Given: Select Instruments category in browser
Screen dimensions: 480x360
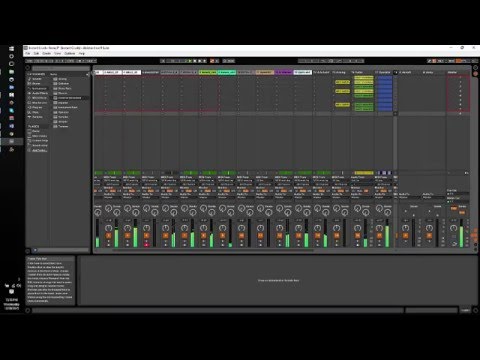Looking at the screenshot, I should click(39, 88).
